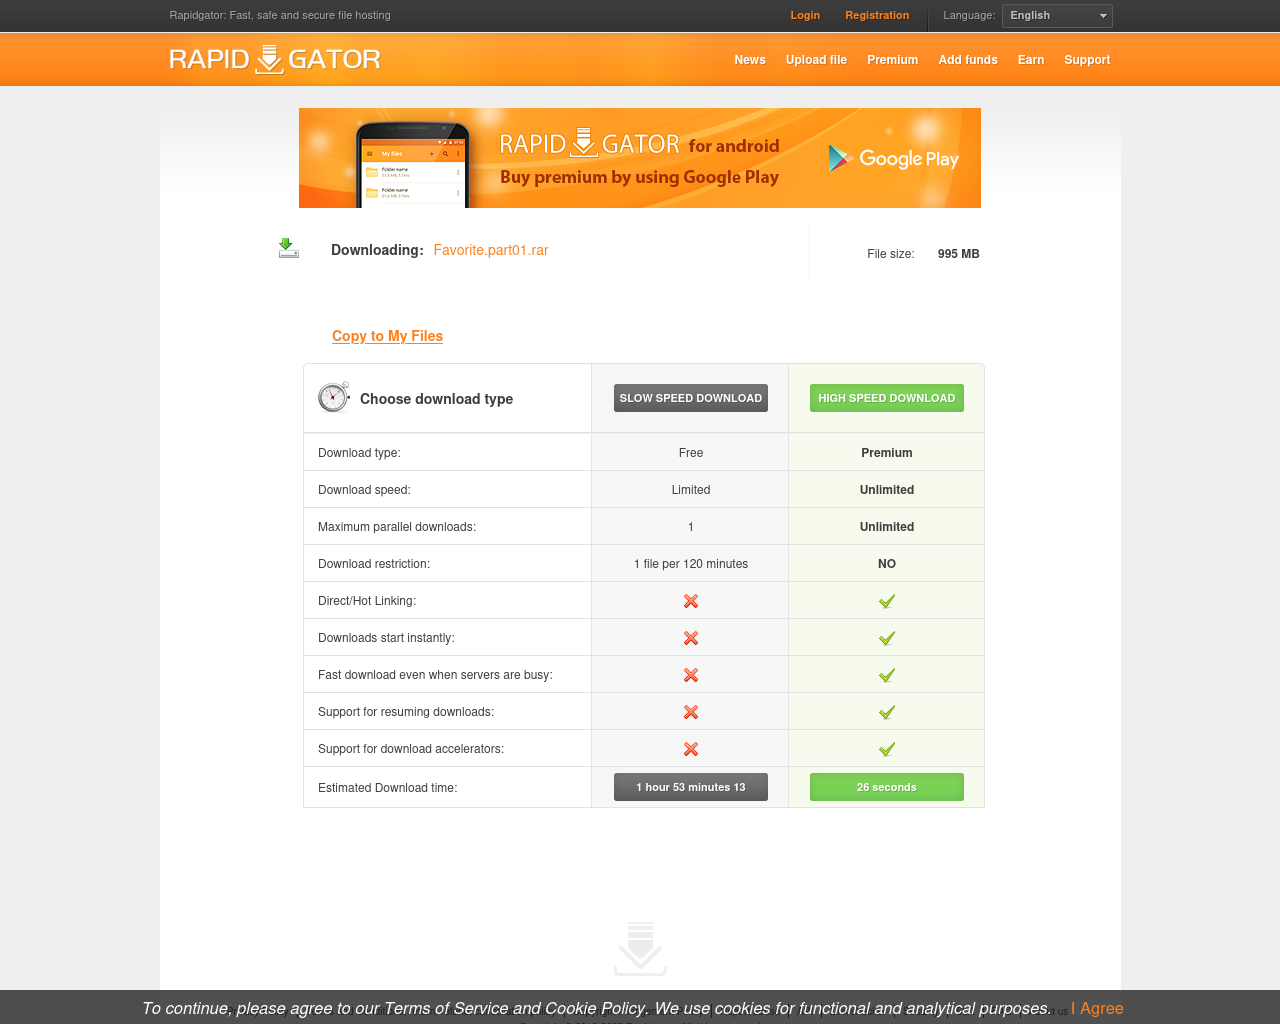Click green check in download accelerators row

(887, 749)
